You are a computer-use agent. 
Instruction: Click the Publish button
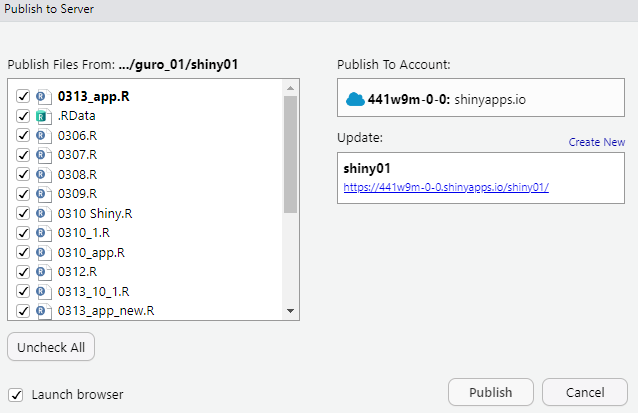(x=491, y=392)
